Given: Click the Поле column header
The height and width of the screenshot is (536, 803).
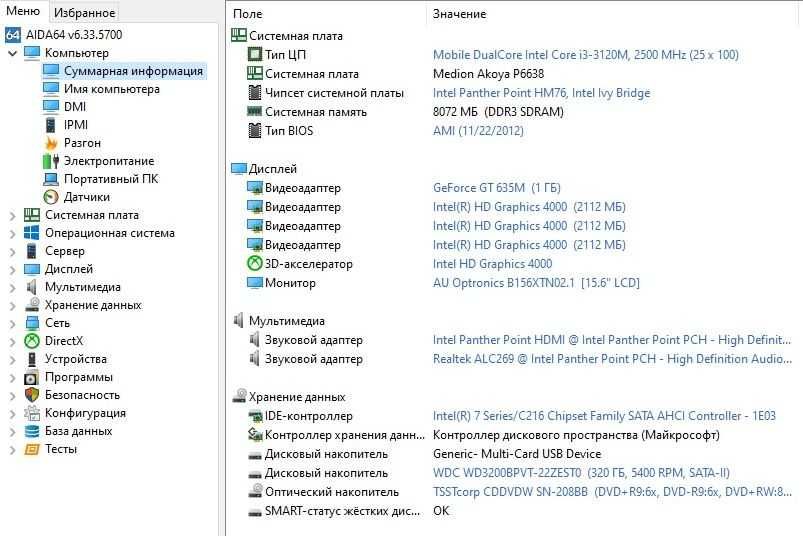Looking at the screenshot, I should coord(248,14).
